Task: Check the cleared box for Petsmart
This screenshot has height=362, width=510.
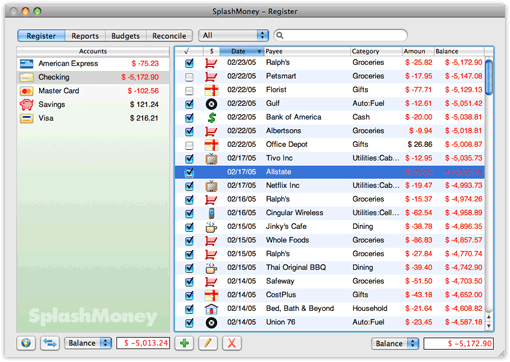Action: point(189,77)
